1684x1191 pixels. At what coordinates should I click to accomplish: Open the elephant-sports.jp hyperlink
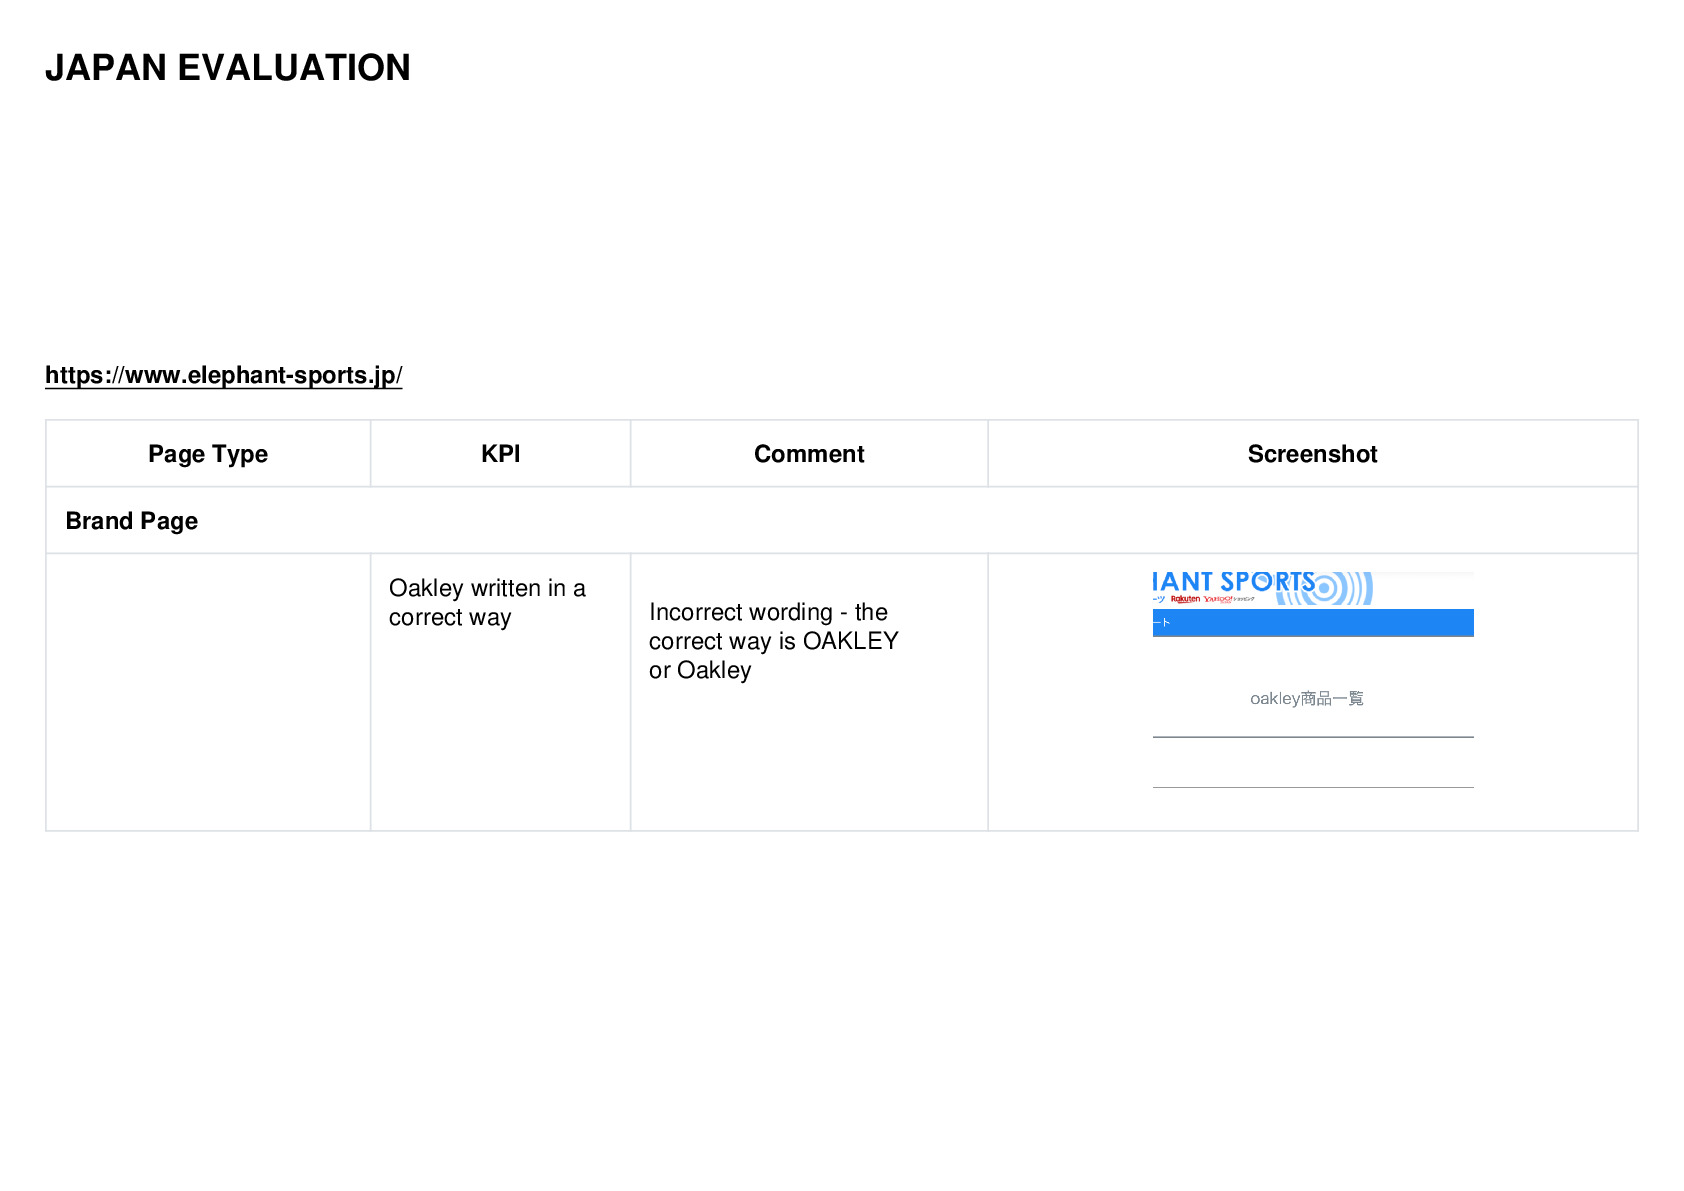point(223,375)
